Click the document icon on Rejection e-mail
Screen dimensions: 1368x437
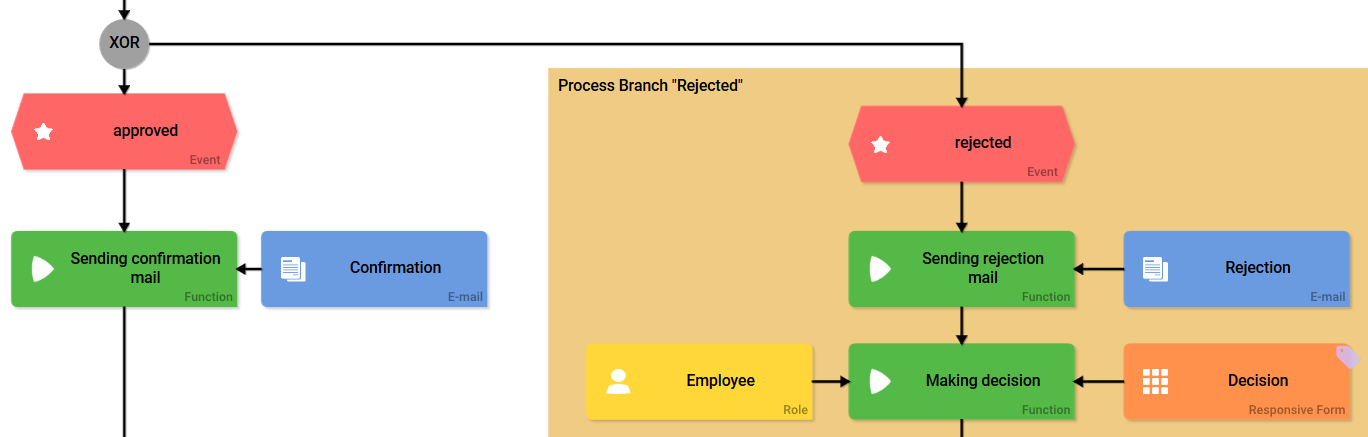[1156, 269]
